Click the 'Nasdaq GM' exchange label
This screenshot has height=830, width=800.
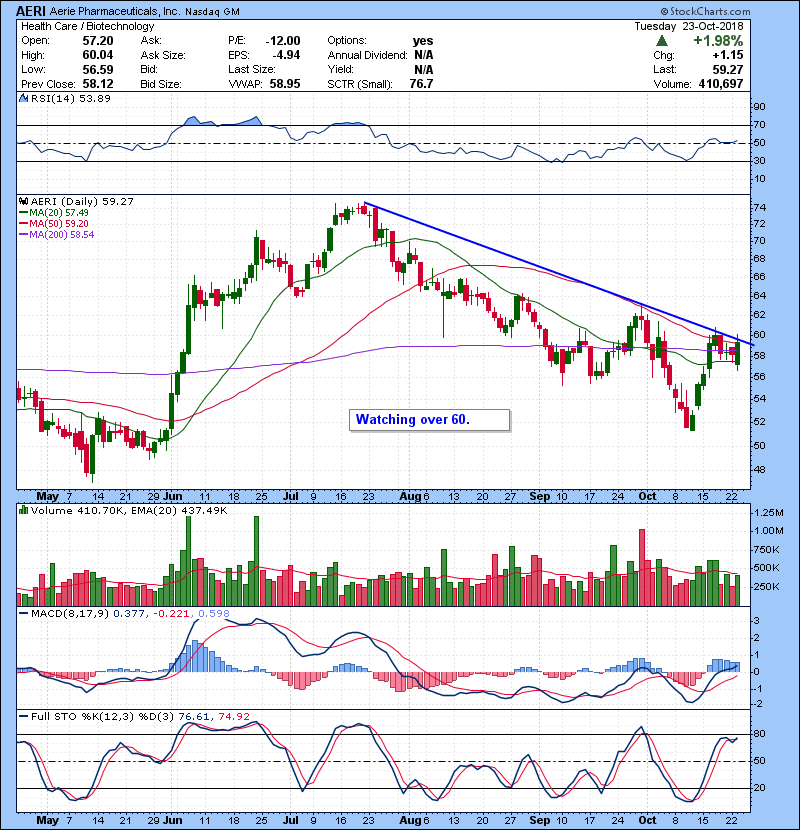point(212,12)
